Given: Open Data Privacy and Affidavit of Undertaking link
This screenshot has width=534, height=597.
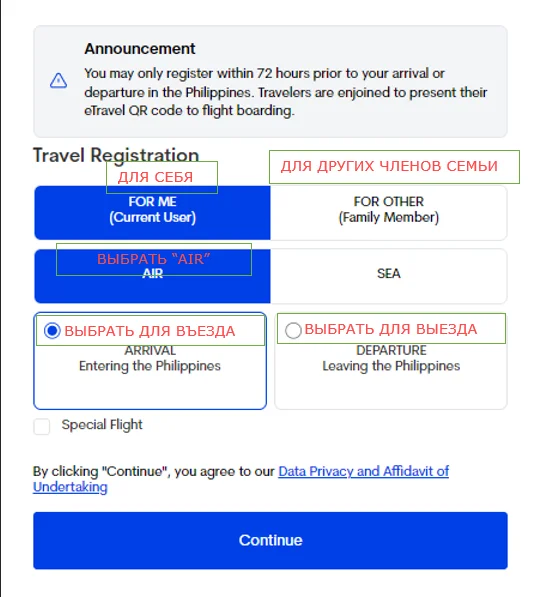Looking at the screenshot, I should pyautogui.click(x=241, y=479).
